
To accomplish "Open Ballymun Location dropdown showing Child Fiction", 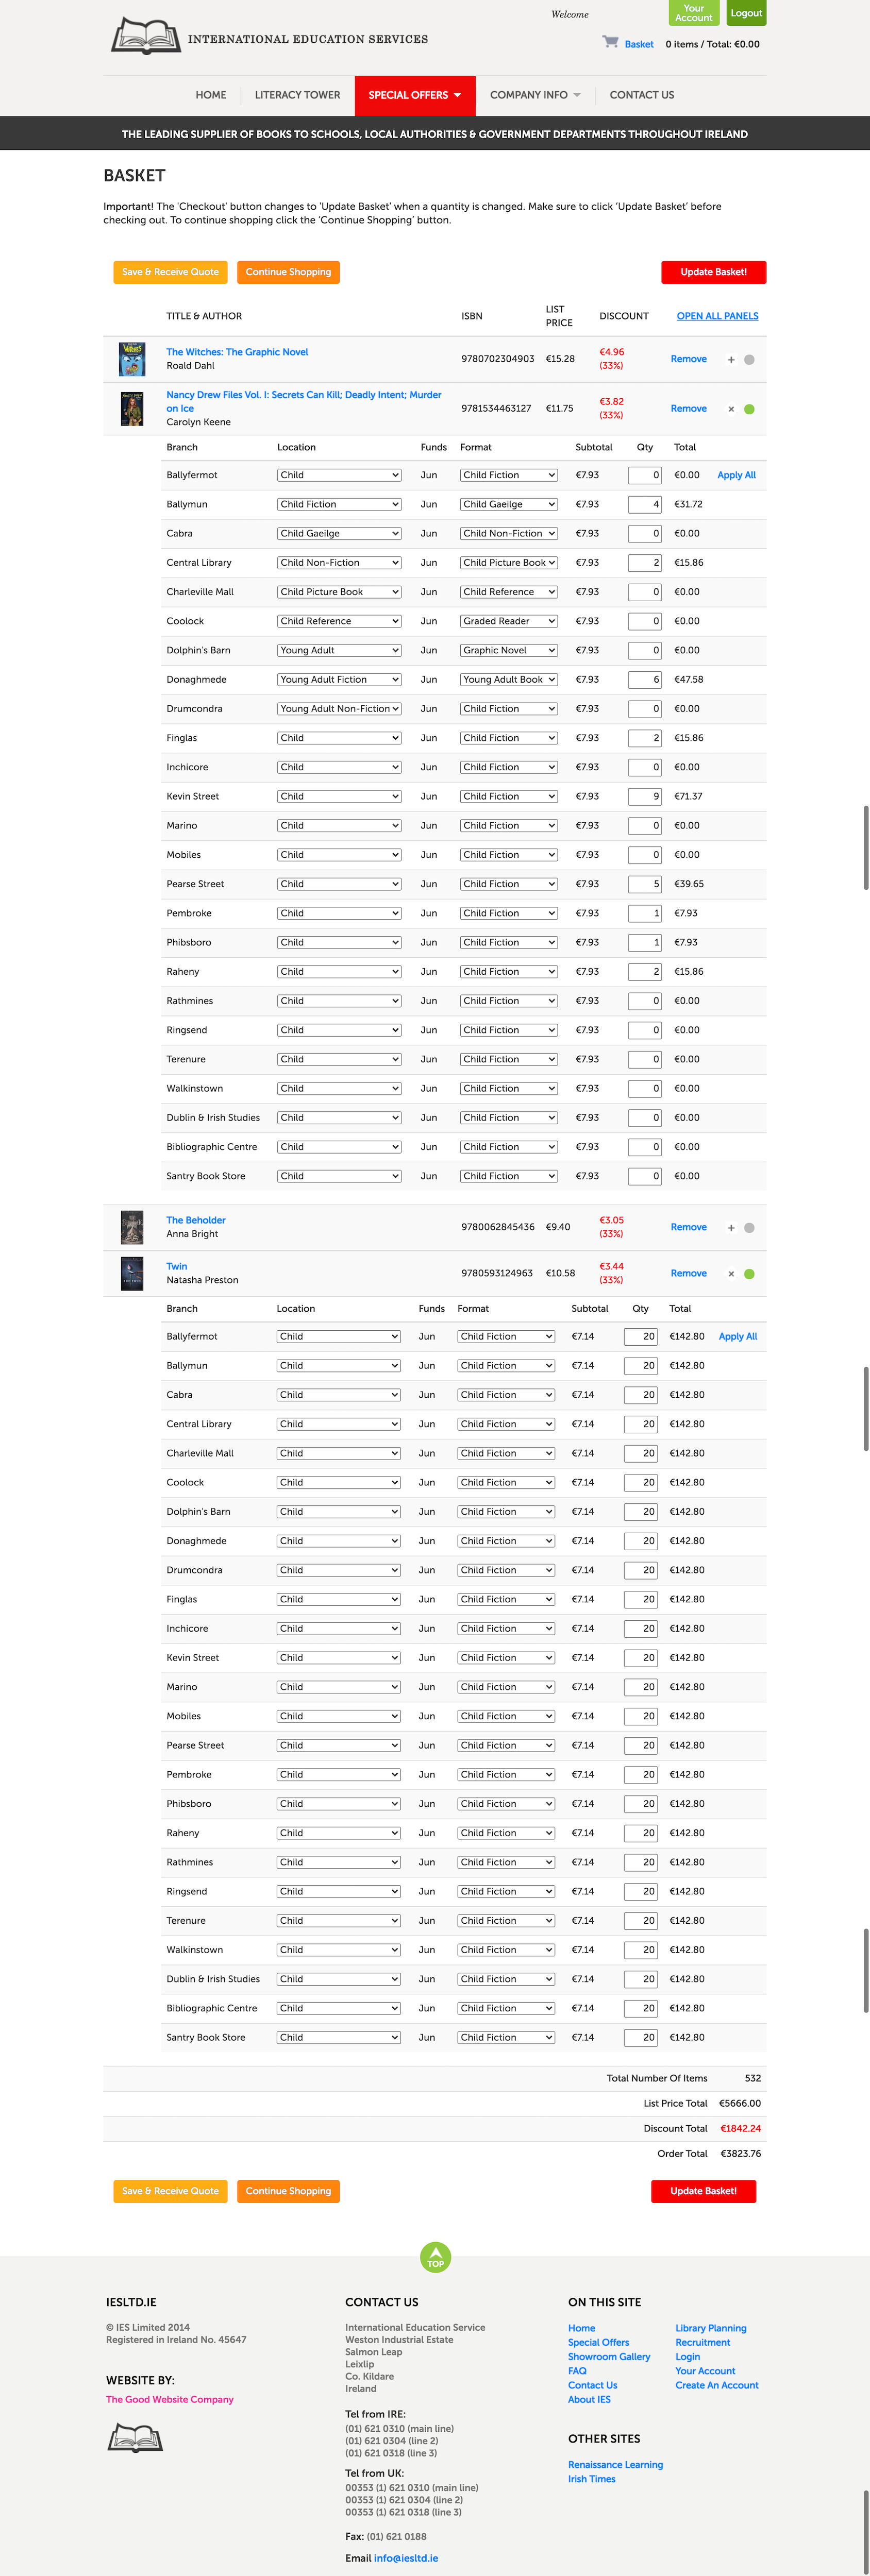I will click(339, 504).
